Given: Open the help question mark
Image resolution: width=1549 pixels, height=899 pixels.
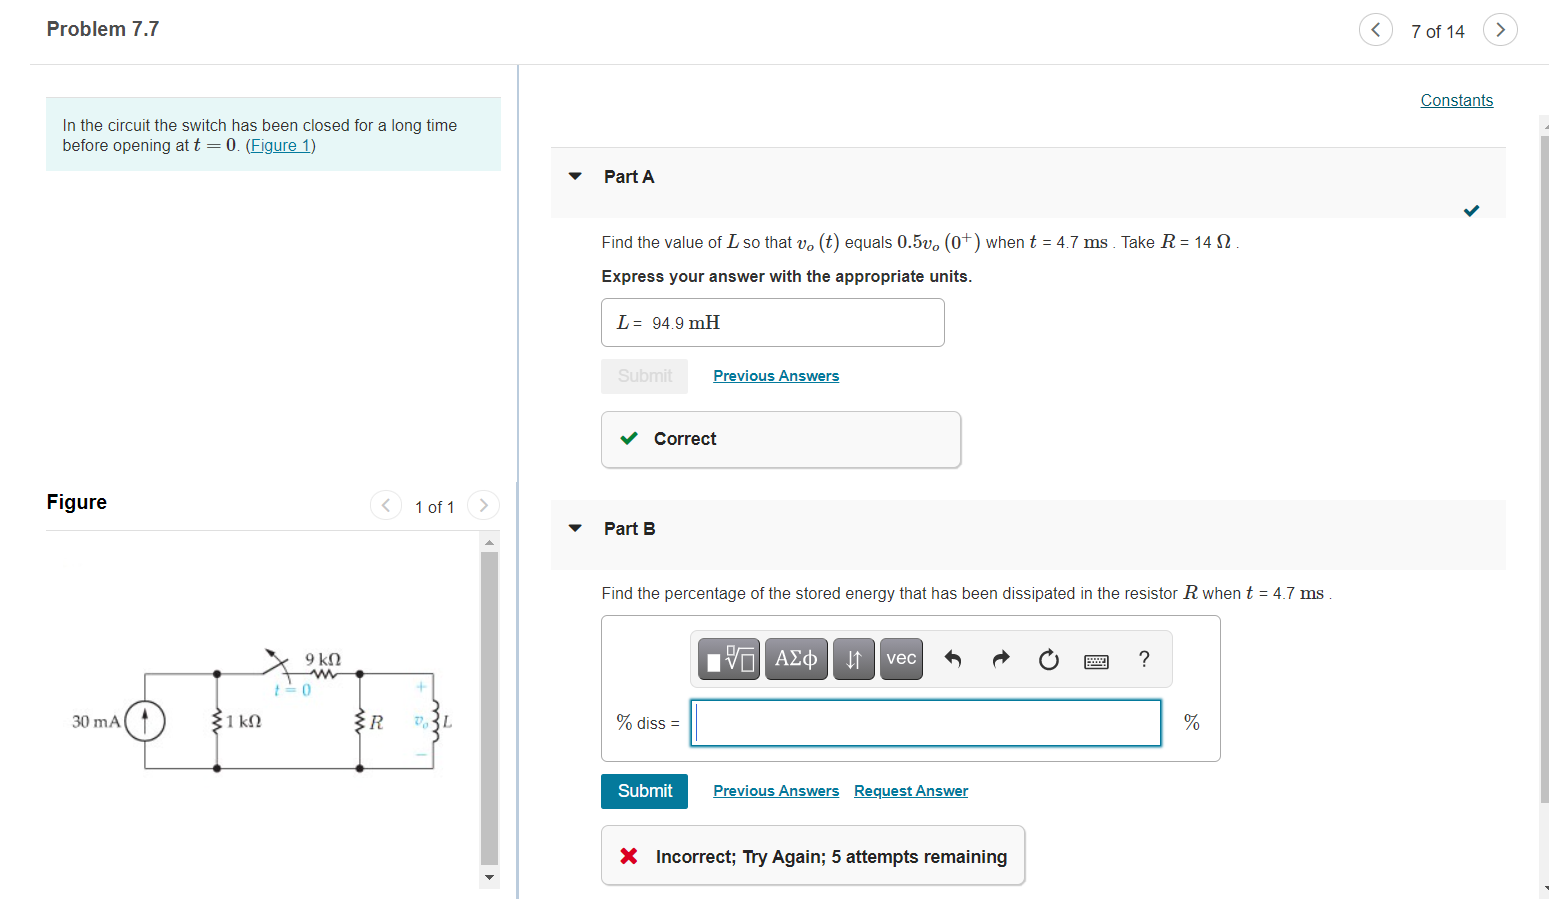Looking at the screenshot, I should (1144, 659).
